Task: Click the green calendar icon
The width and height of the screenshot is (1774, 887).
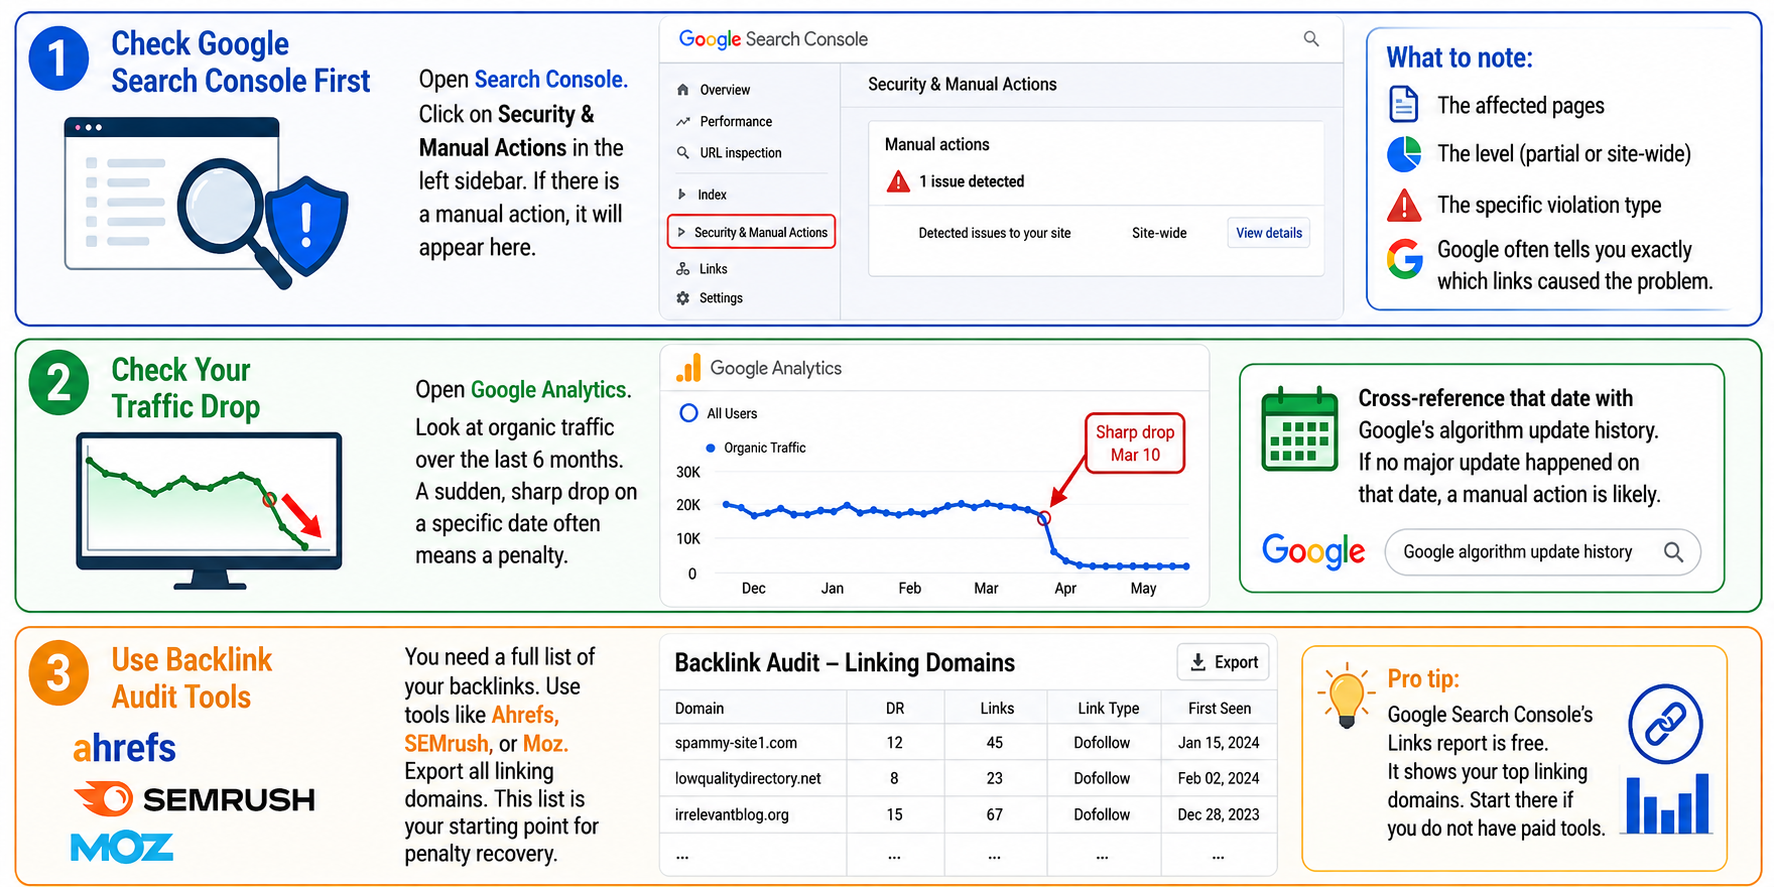Action: 1299,429
